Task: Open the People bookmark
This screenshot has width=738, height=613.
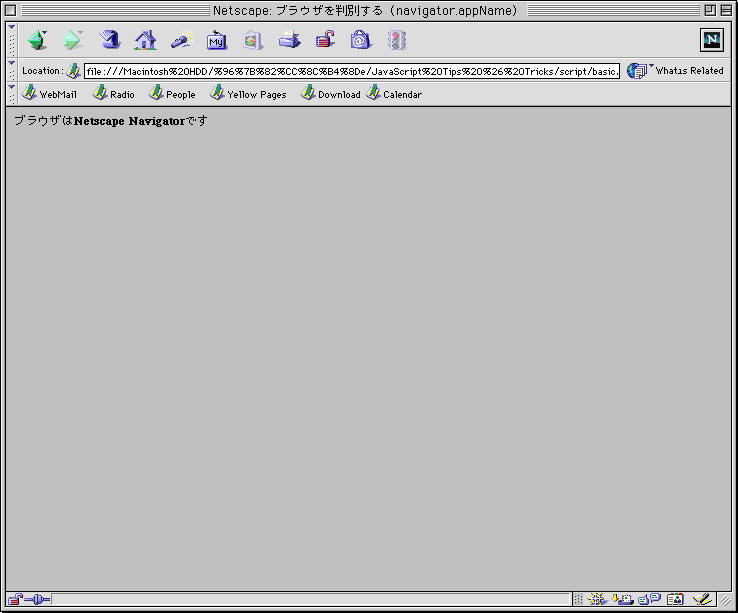Action: click(172, 94)
